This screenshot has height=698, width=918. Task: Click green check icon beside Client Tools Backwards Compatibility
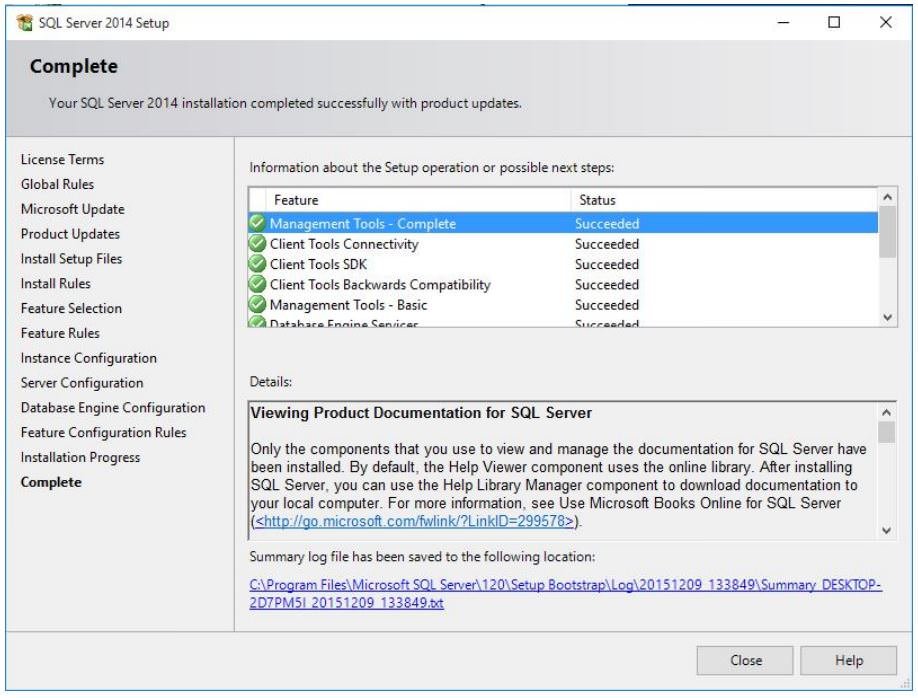pos(257,284)
